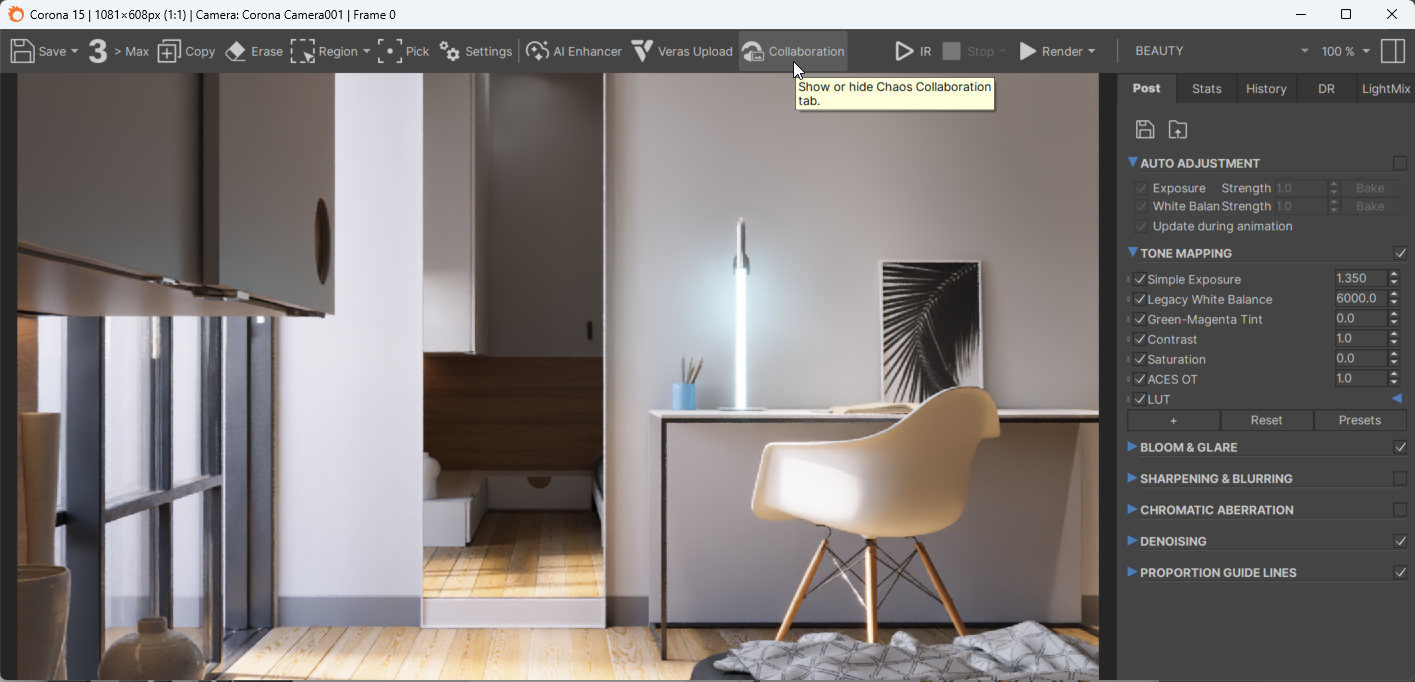The height and width of the screenshot is (682, 1415).
Task: Click the Legacy White Balance value field 6000.0
Action: coord(1360,299)
